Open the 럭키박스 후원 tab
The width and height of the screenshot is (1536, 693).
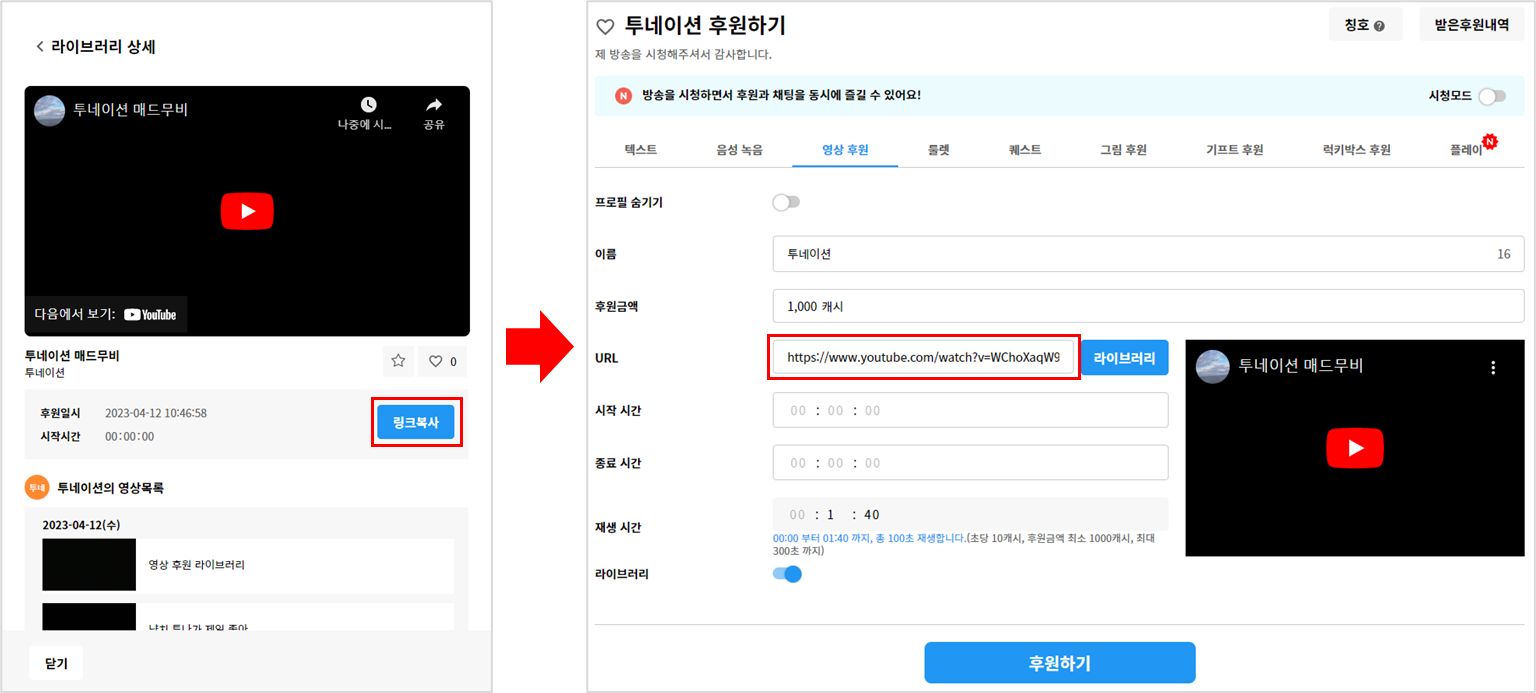click(x=1356, y=150)
